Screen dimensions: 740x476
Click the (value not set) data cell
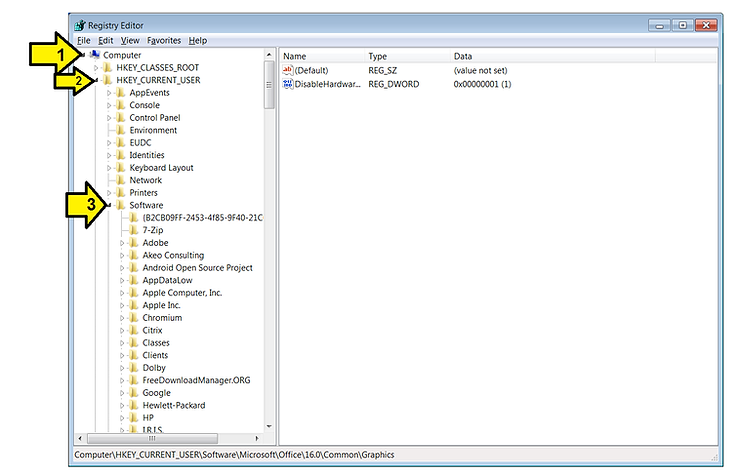480,70
